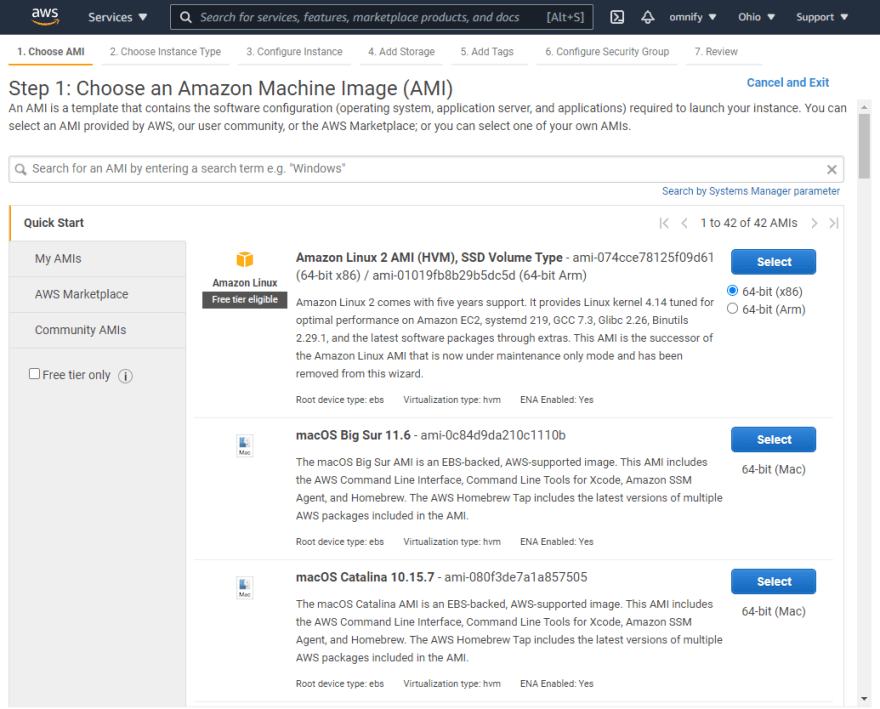
Task: Go to last page of AMIs
Action: [834, 223]
